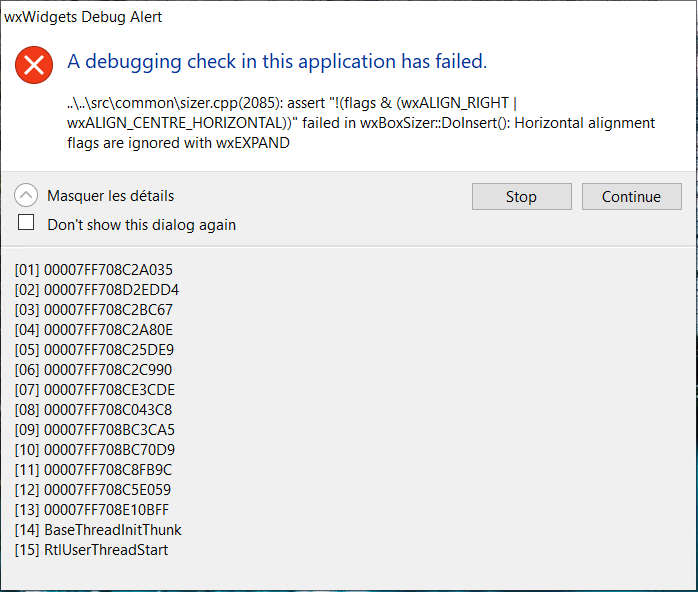This screenshot has height=592, width=698.
Task: Select stack frame [09] 00007FF708BC3CA5
Action: coord(94,430)
